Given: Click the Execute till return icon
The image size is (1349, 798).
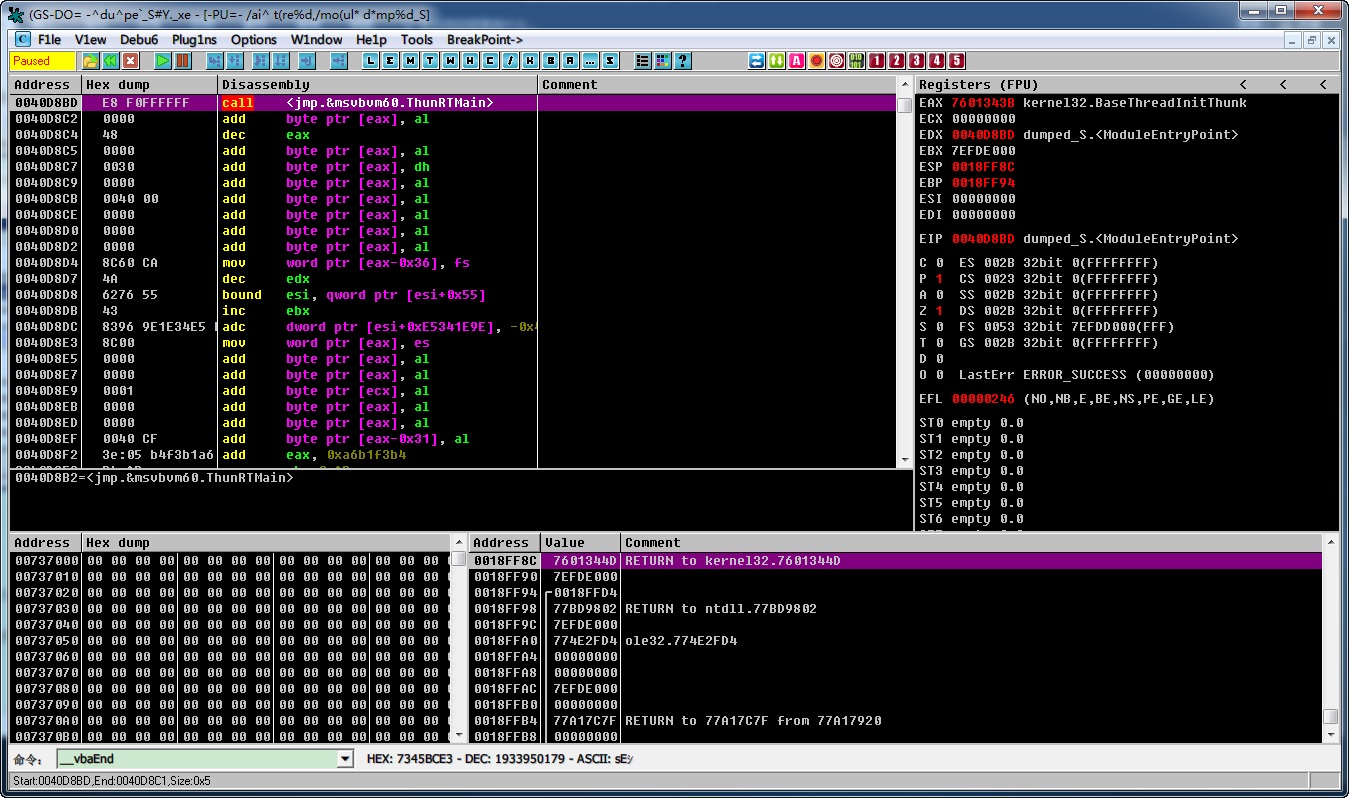Looking at the screenshot, I should (x=307, y=61).
